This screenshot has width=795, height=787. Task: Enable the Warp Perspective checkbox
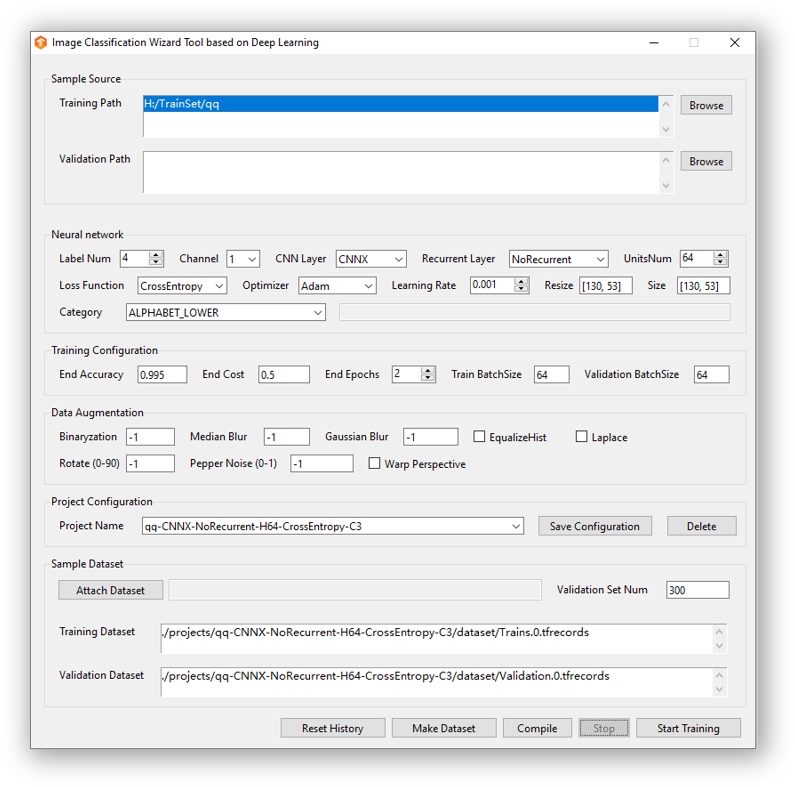click(x=374, y=463)
